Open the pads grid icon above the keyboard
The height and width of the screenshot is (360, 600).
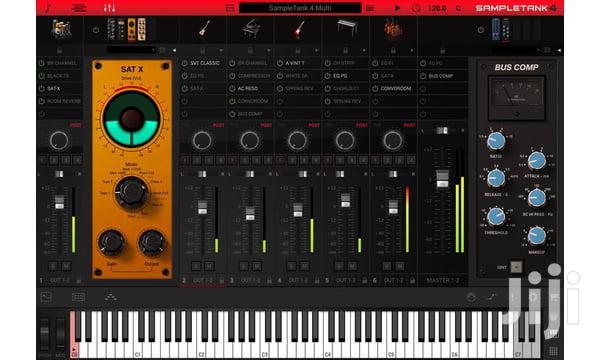[x=78, y=297]
